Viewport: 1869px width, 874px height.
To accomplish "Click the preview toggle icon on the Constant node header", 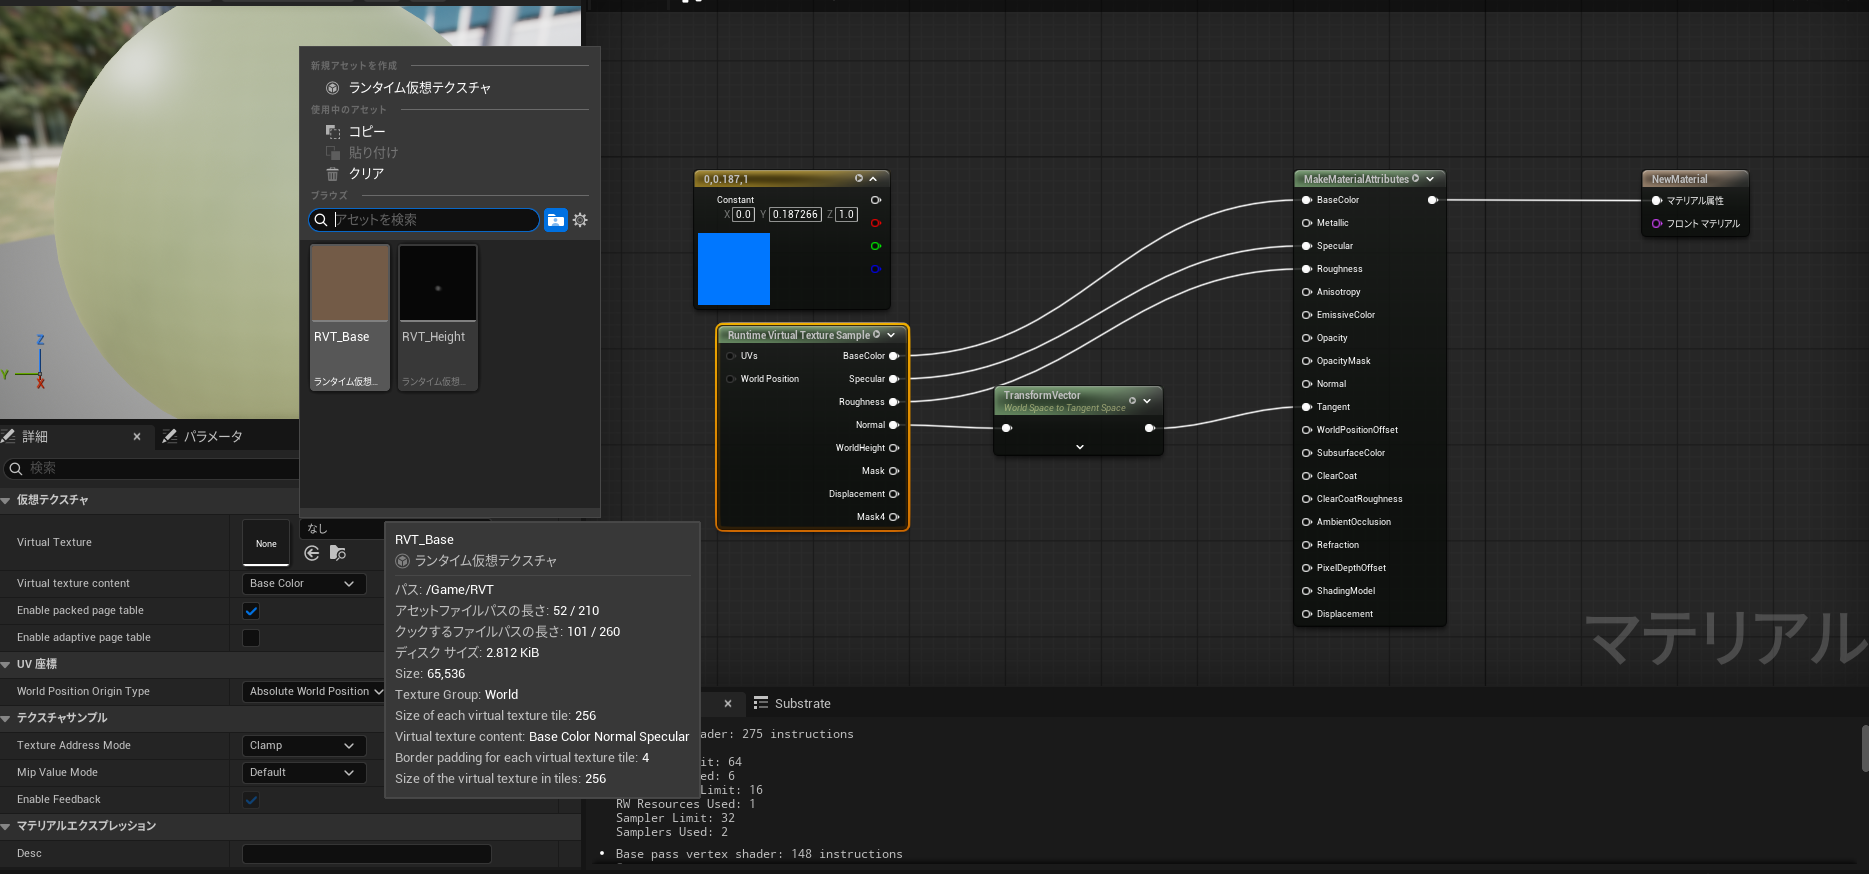I will click(x=858, y=179).
